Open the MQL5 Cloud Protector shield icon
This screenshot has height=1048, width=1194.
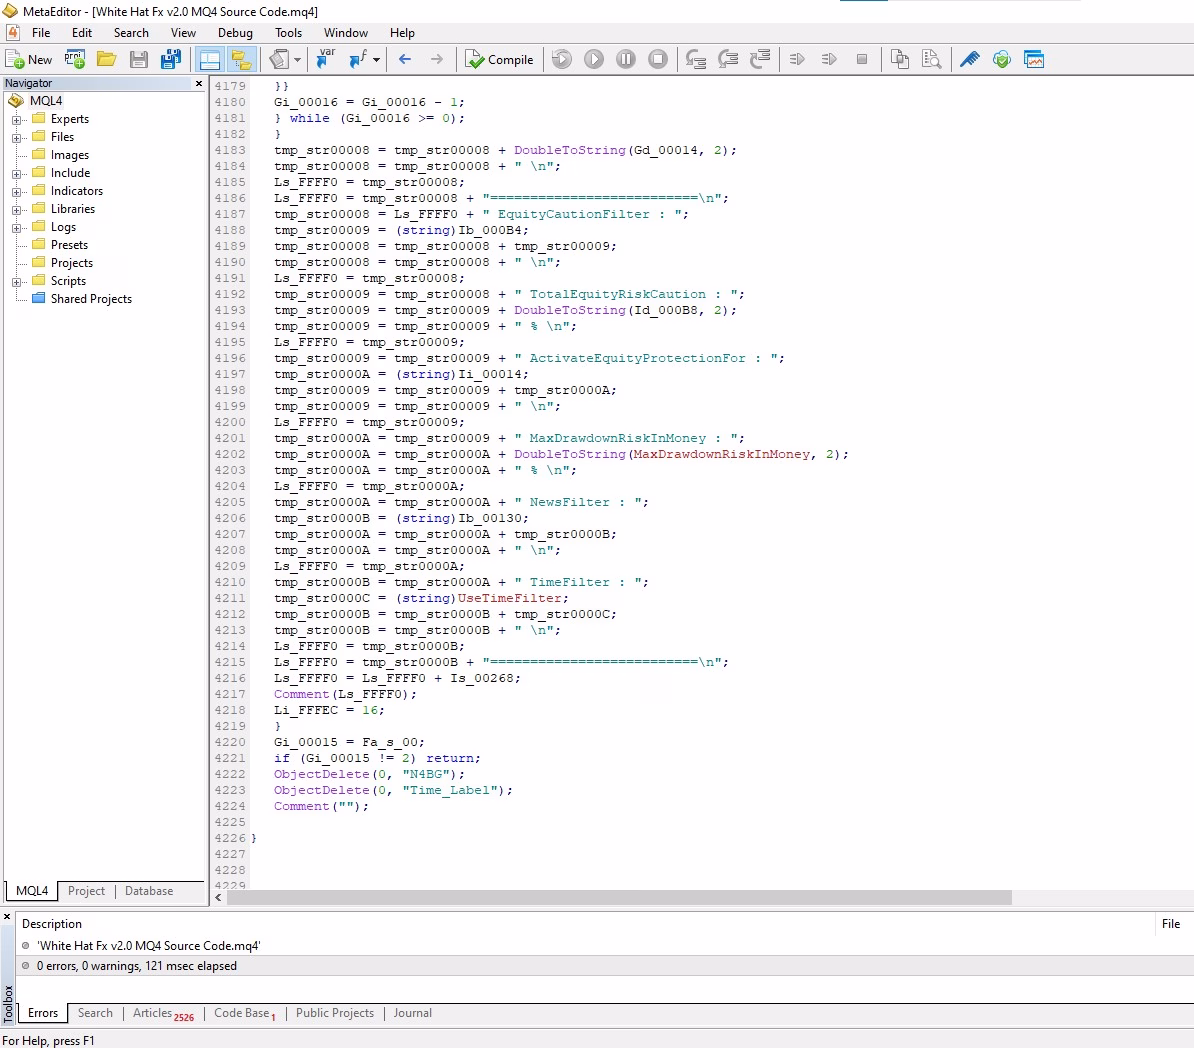1001,60
